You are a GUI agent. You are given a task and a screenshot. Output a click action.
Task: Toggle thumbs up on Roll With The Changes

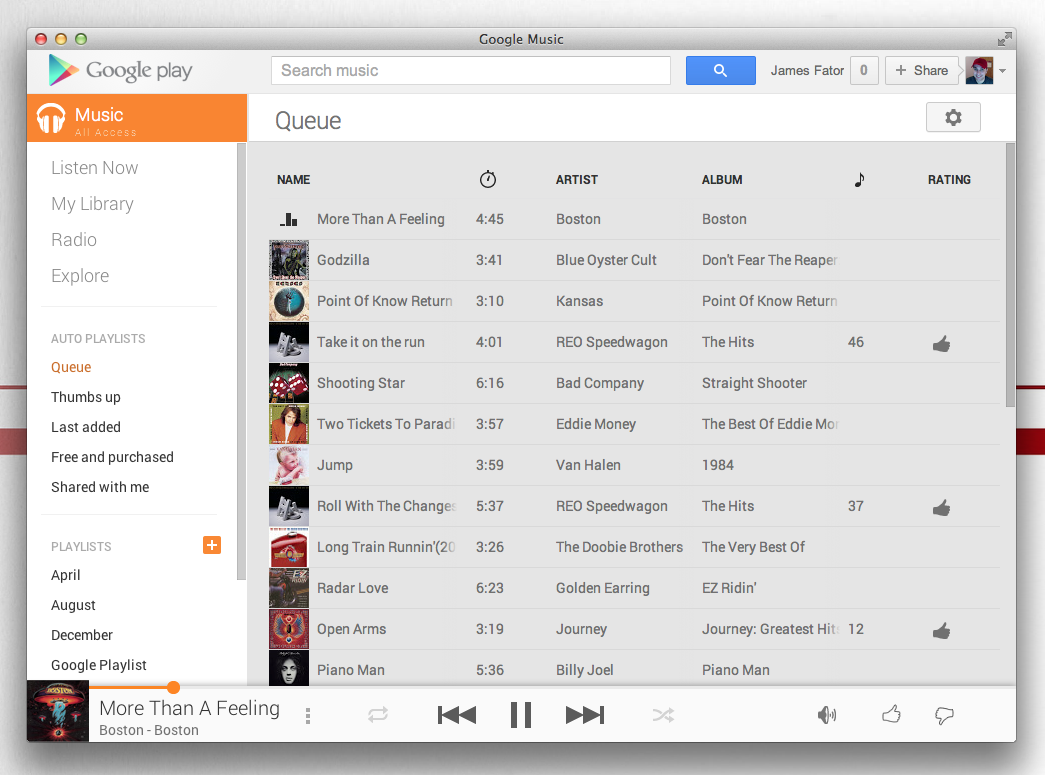pos(942,508)
